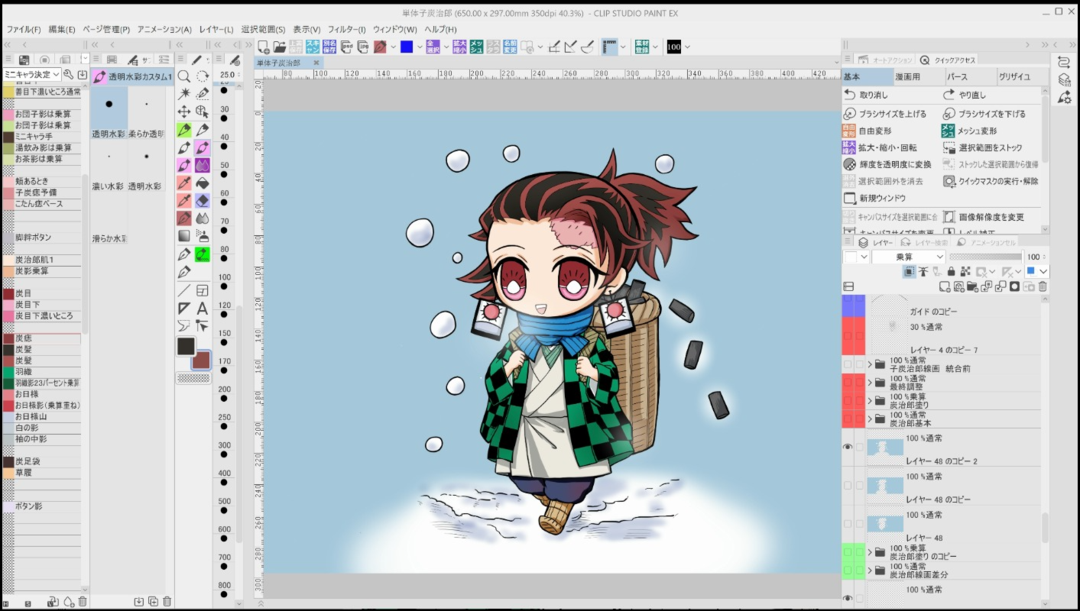Select the Straight line figure tool
The width and height of the screenshot is (1080, 611).
point(184,290)
